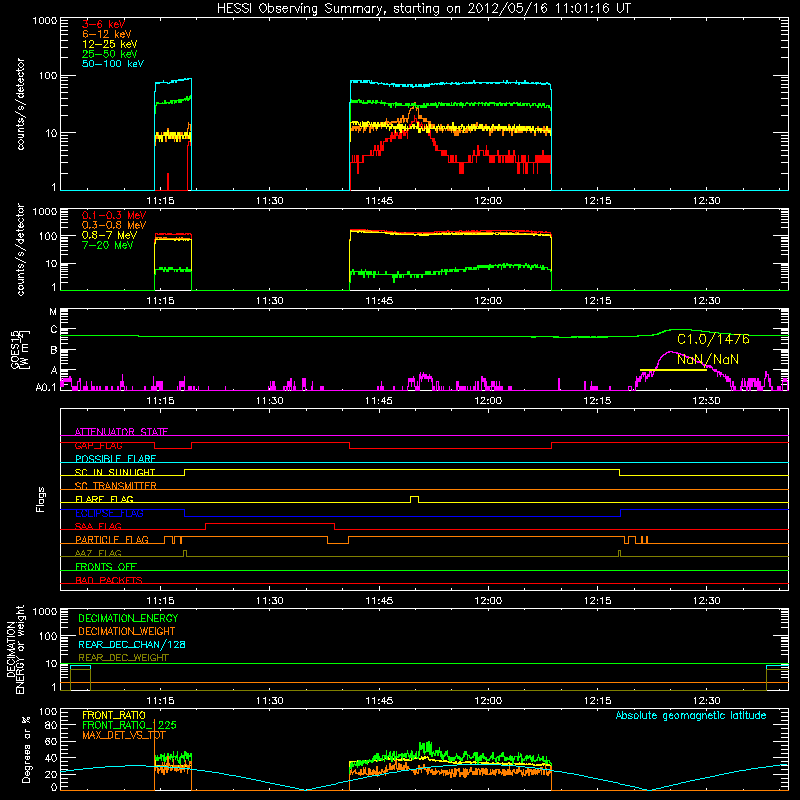Click the HESSI Observing Summary title

click(x=424, y=8)
